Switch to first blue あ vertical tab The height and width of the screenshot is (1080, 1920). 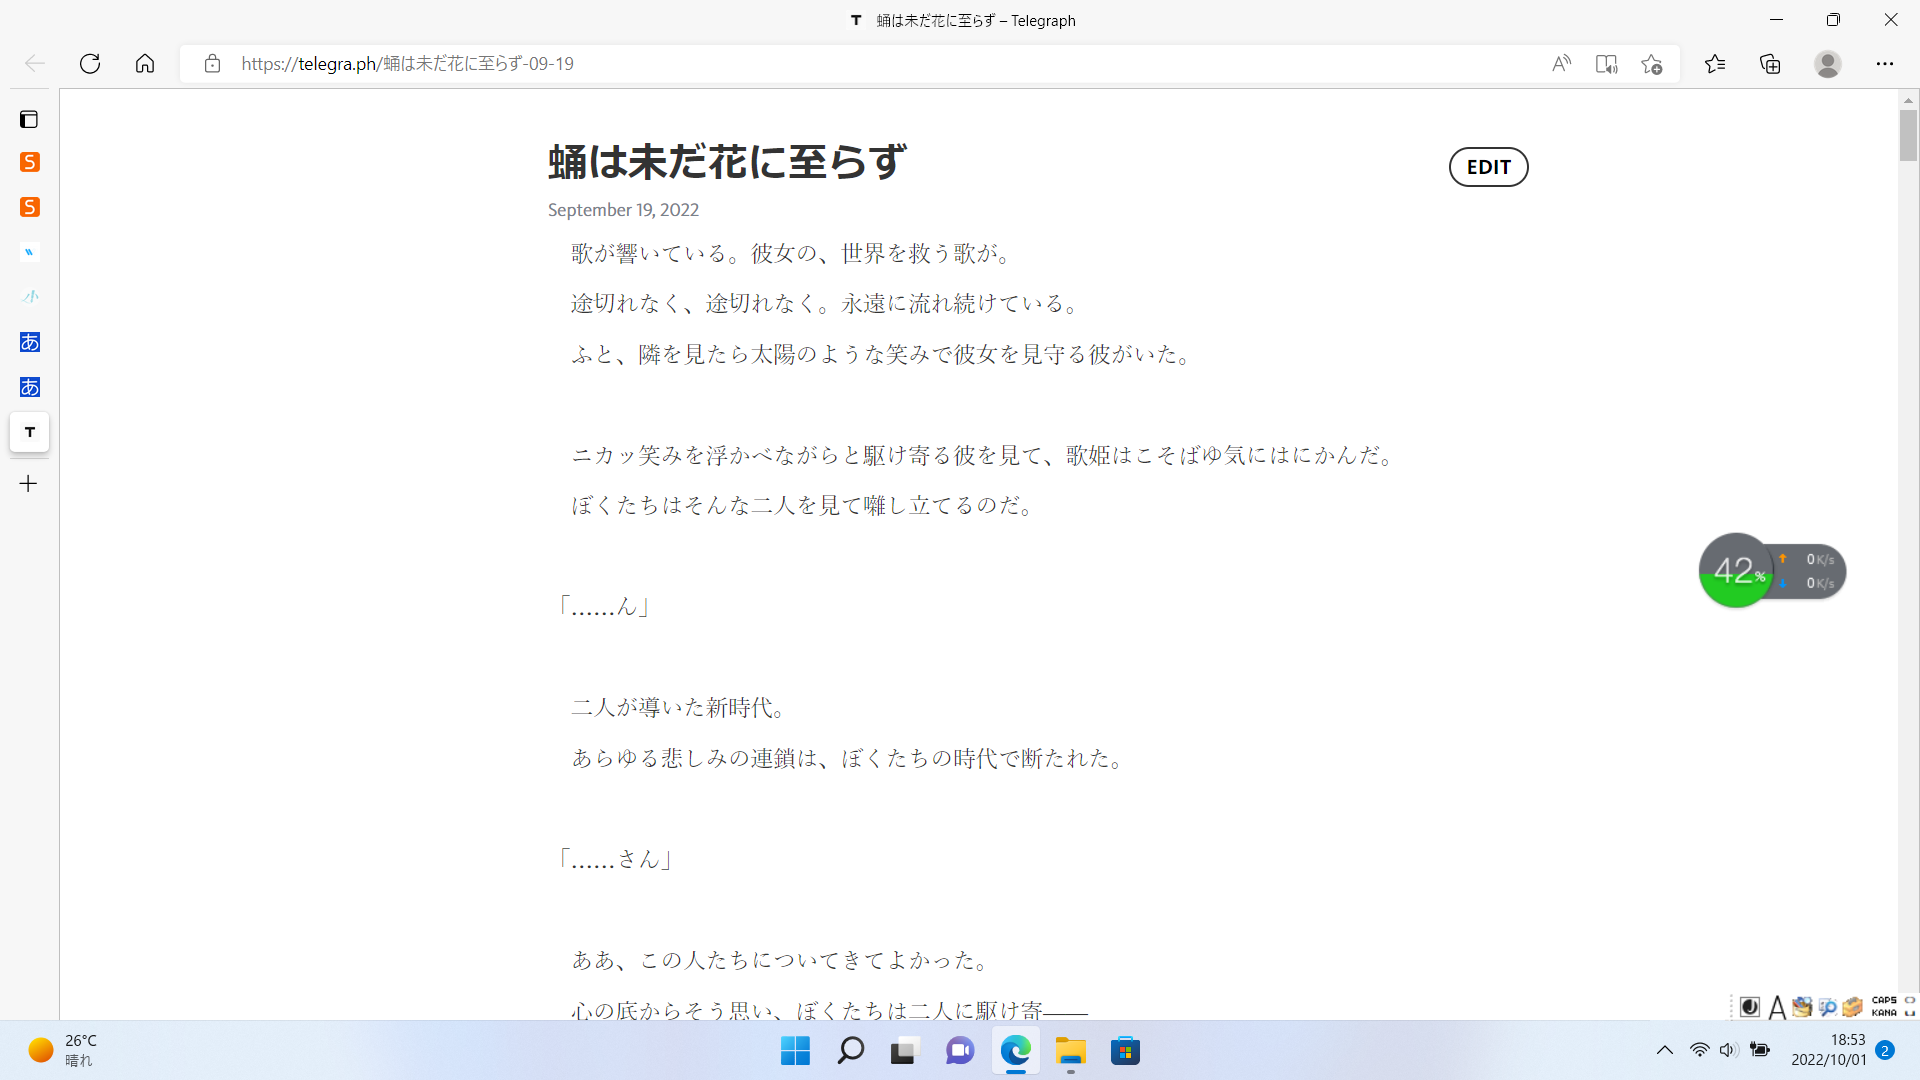click(x=30, y=342)
